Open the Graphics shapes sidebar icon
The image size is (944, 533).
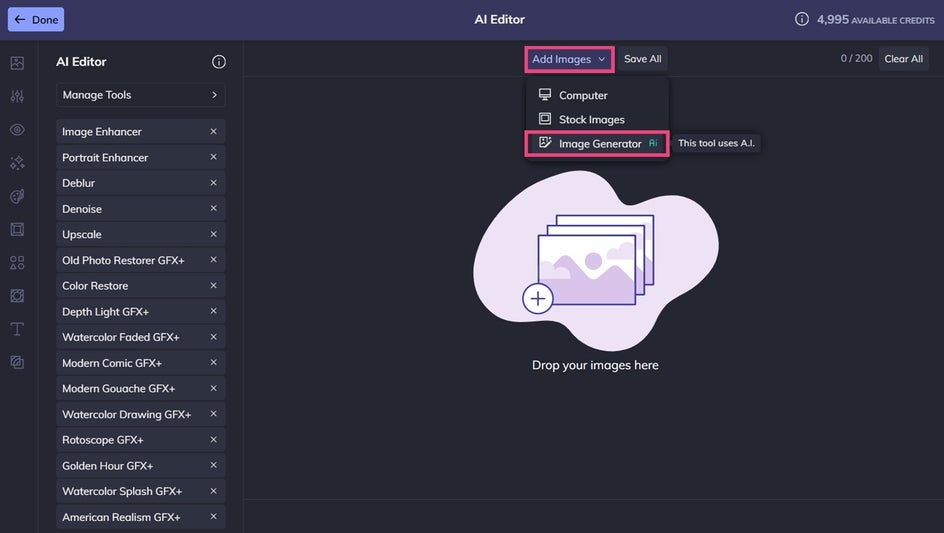17,263
